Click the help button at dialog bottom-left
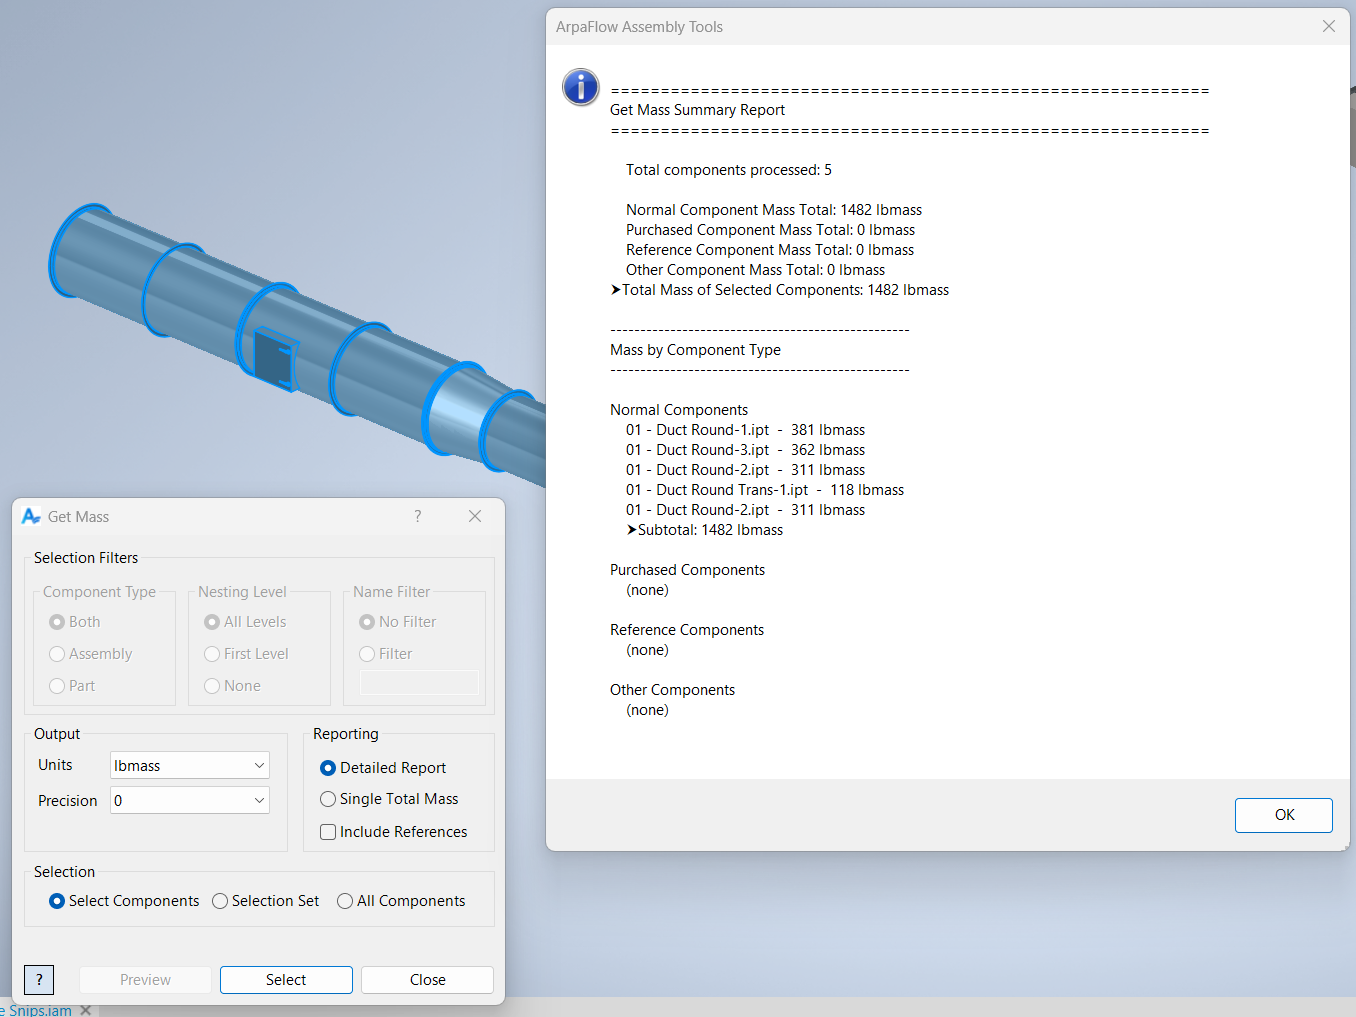The height and width of the screenshot is (1017, 1356). tap(39, 980)
